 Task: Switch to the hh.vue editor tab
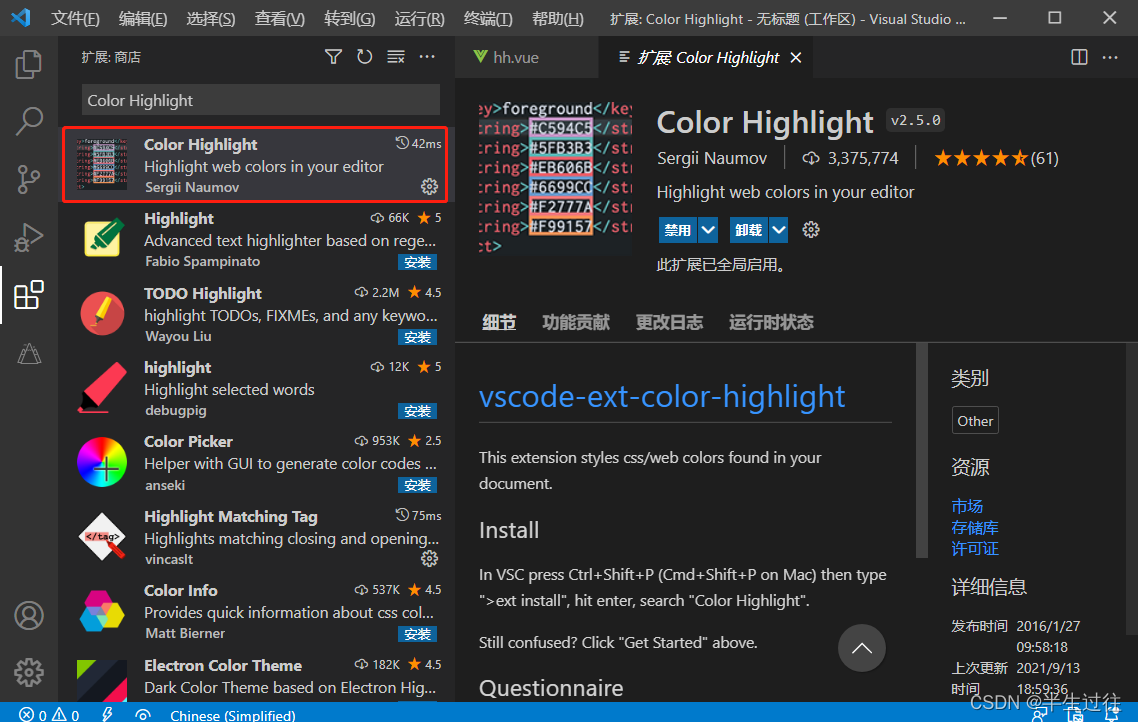coord(527,57)
